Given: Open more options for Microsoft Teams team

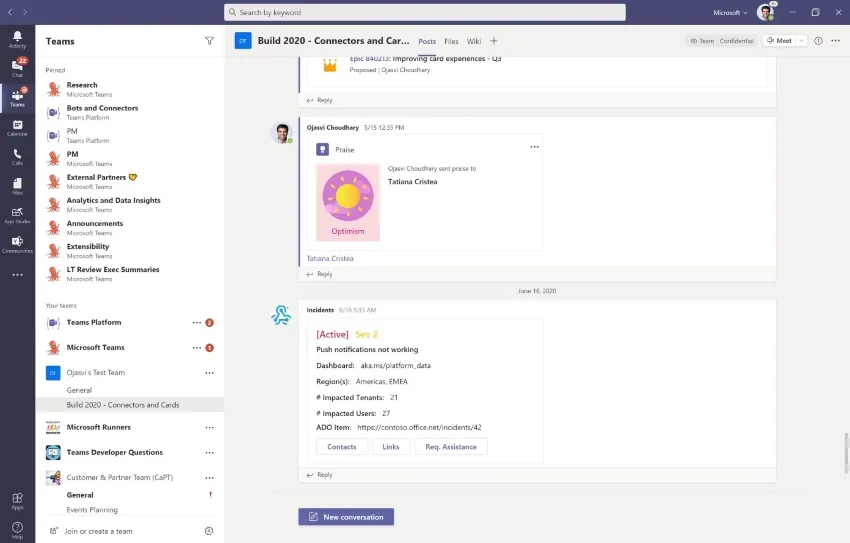Looking at the screenshot, I should 197,347.
